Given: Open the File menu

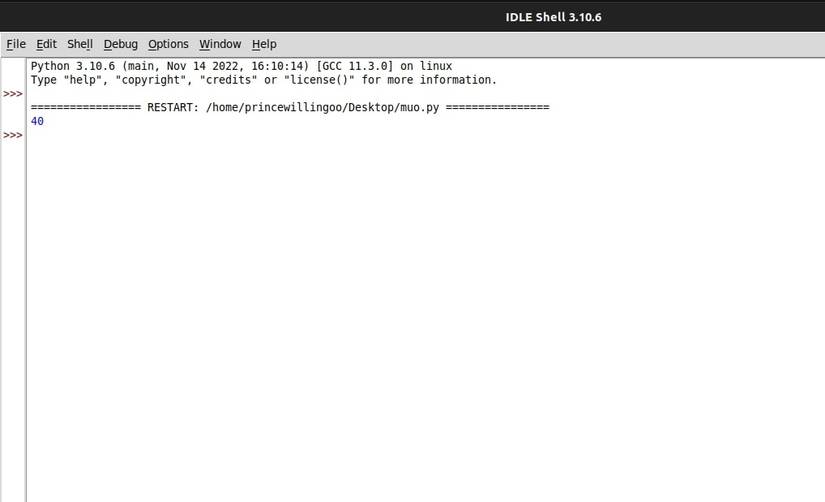Looking at the screenshot, I should (x=16, y=44).
